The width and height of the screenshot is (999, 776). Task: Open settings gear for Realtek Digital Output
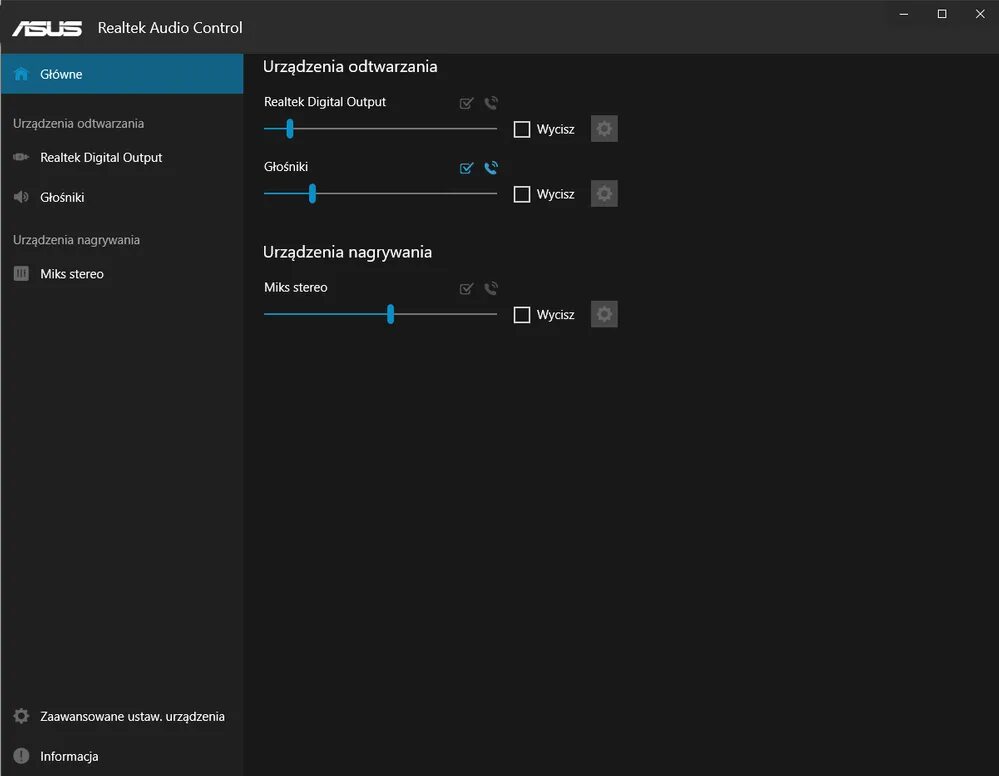[x=604, y=129]
